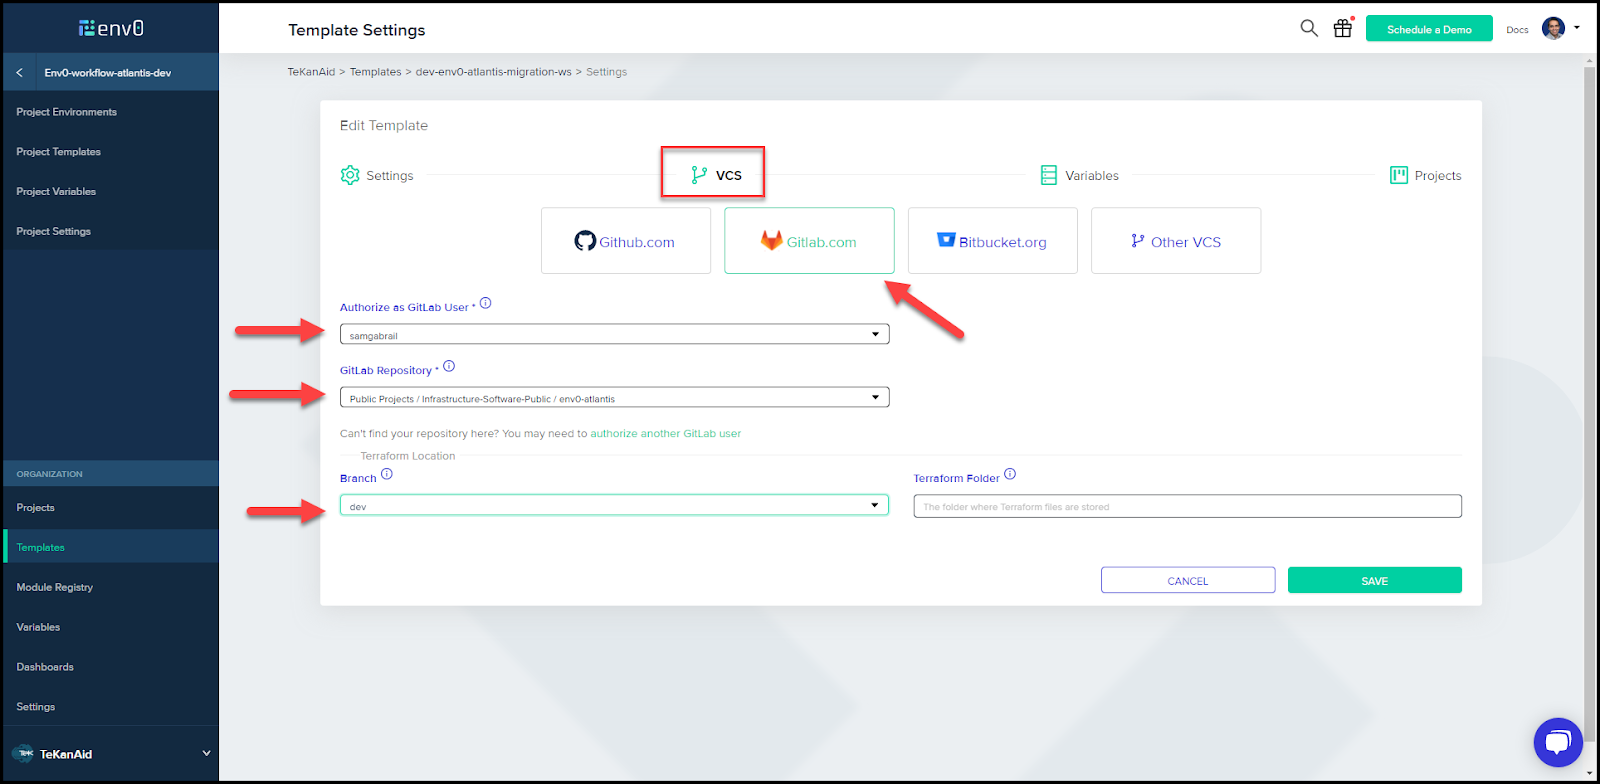1600x784 pixels.
Task: Open the user avatar menu
Action: [x=1553, y=28]
